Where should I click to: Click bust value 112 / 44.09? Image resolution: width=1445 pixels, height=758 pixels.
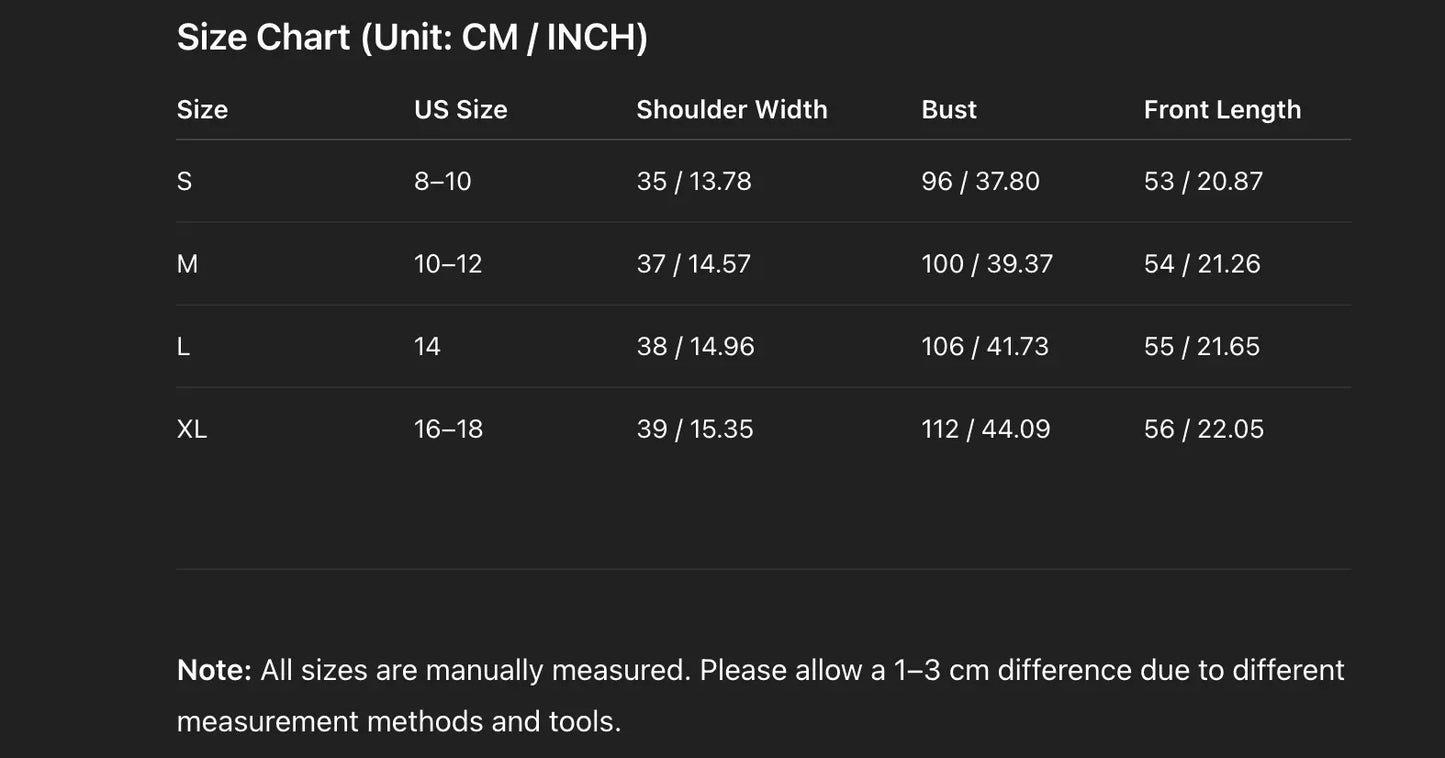tap(985, 429)
